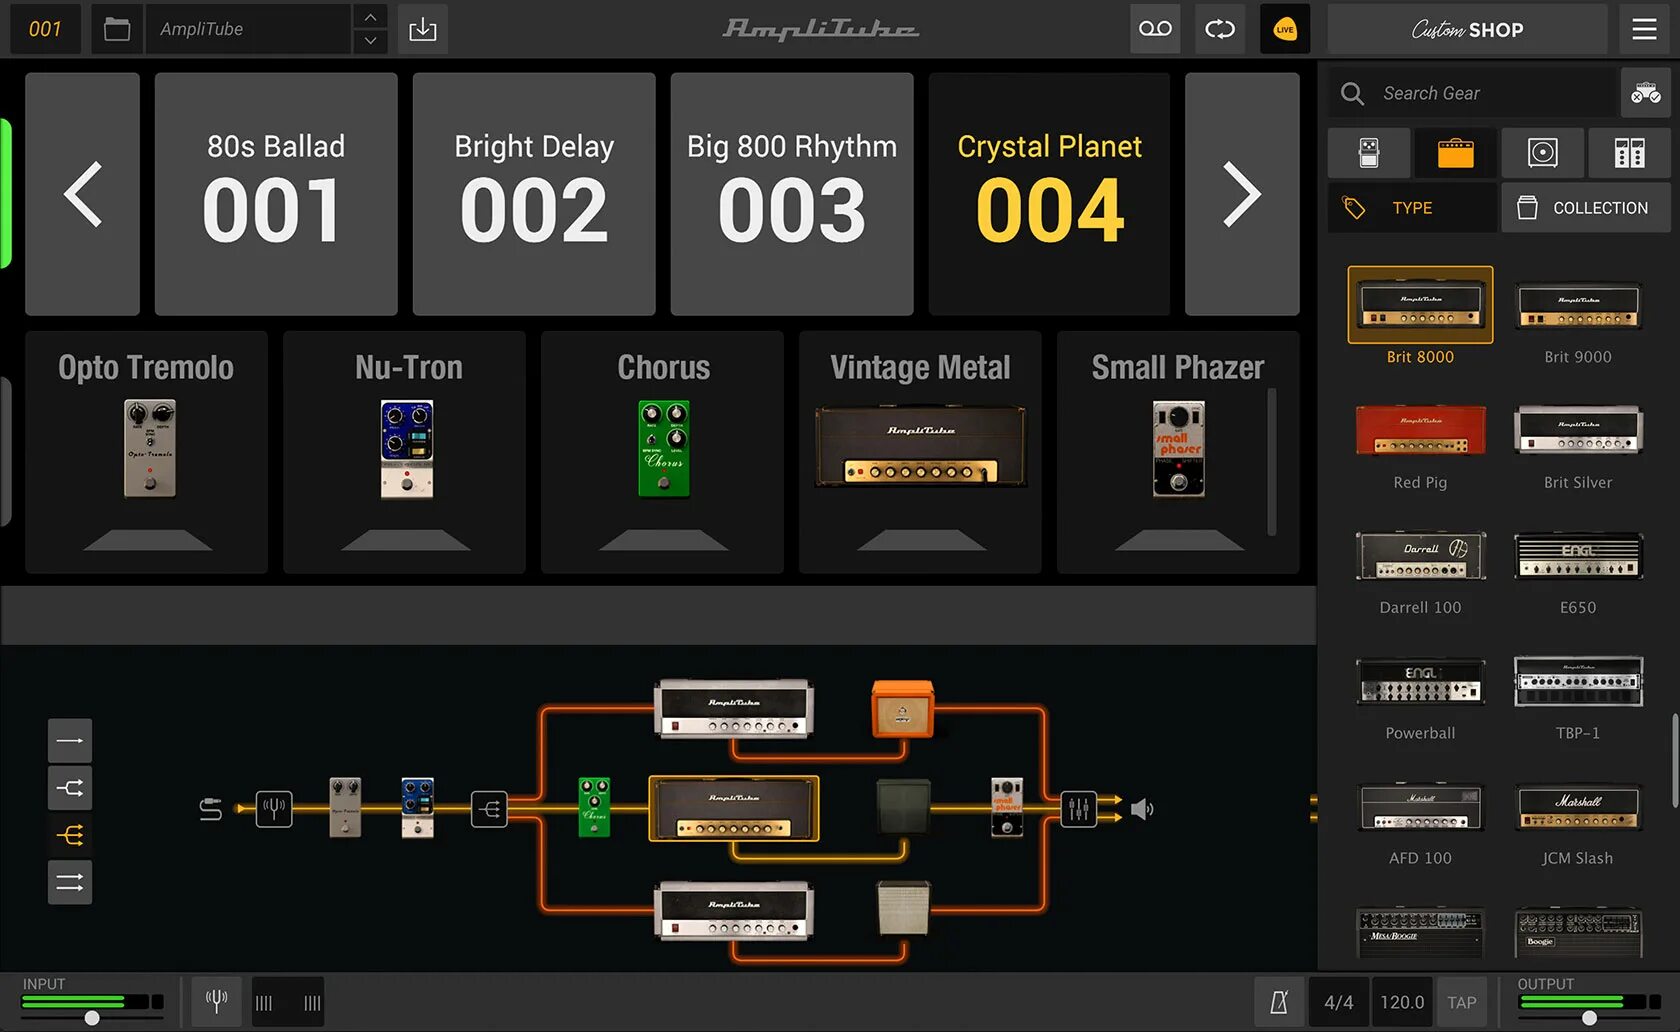Adjust the INPUT level slider
The height and width of the screenshot is (1032, 1680).
point(92,1018)
